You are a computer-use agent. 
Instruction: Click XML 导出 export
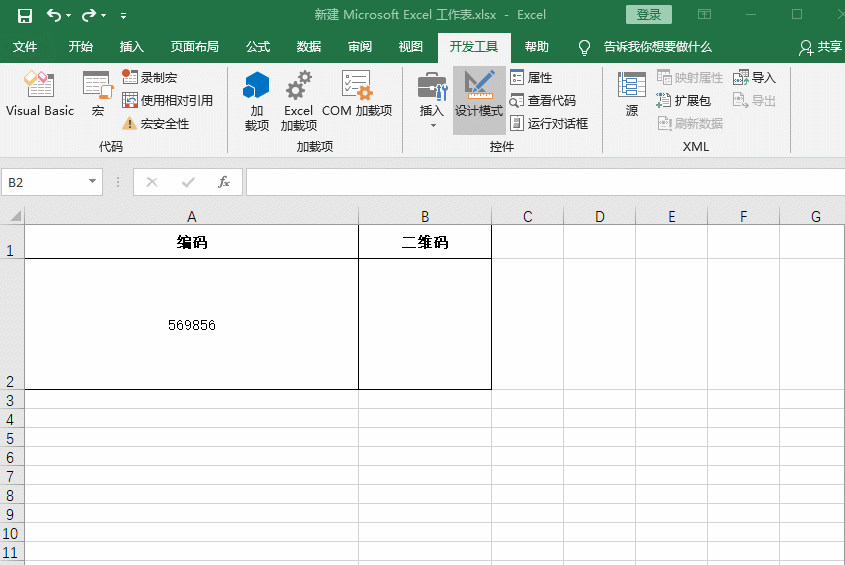754,100
